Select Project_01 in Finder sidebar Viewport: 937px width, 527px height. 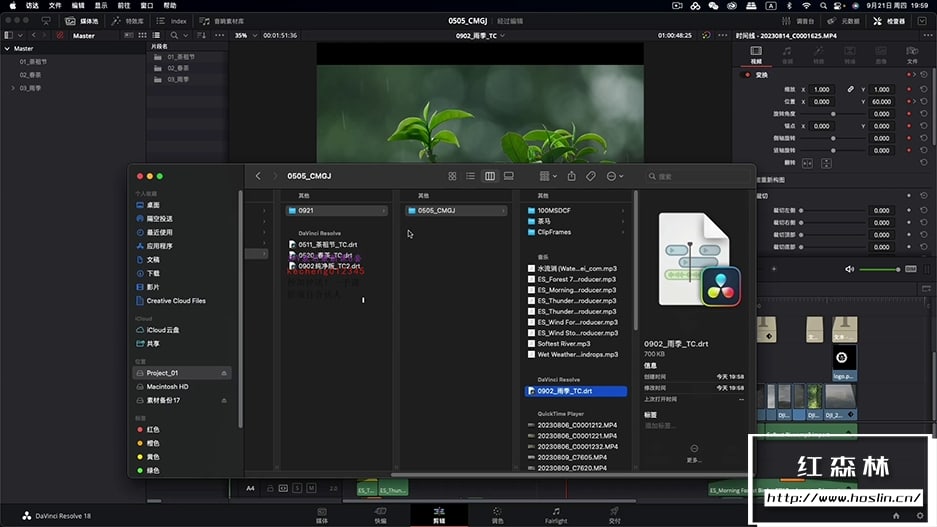coord(162,372)
